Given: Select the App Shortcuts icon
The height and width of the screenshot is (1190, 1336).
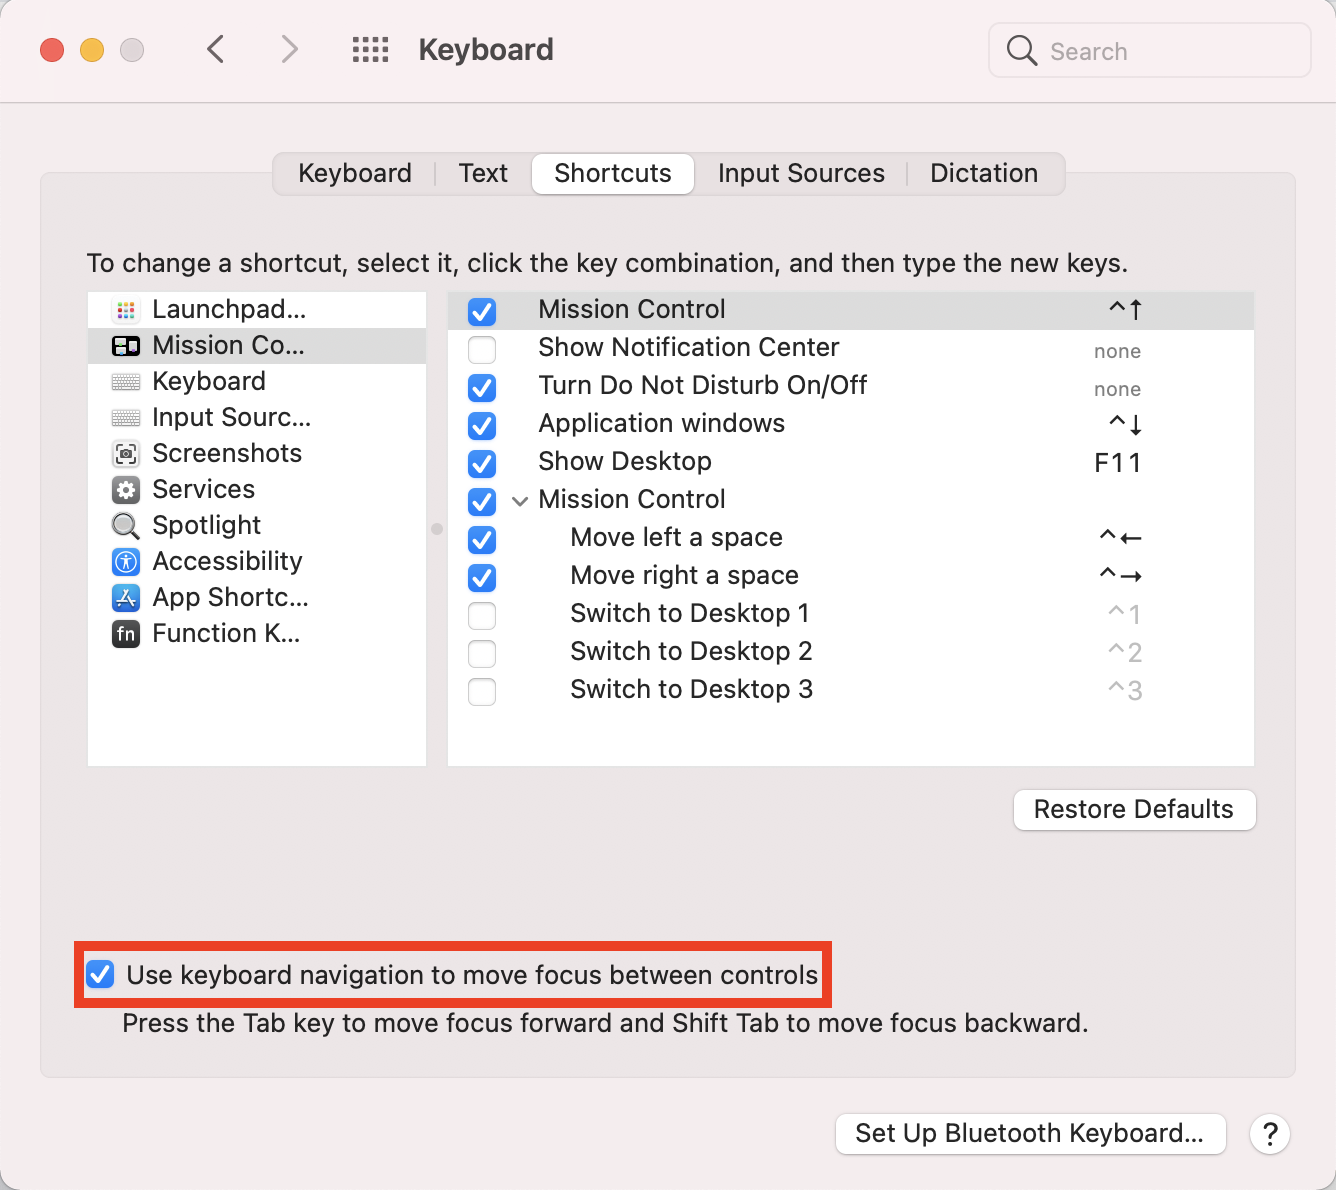Looking at the screenshot, I should (126, 598).
